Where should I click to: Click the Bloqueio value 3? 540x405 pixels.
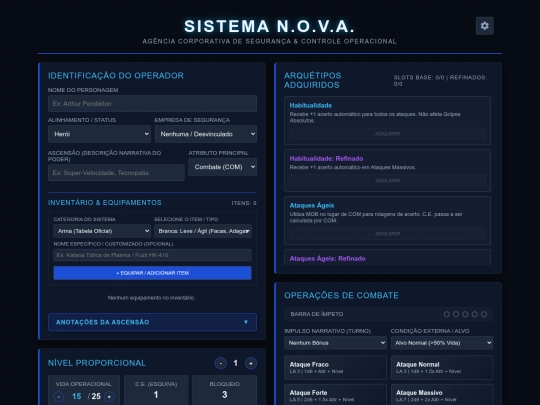click(x=225, y=395)
